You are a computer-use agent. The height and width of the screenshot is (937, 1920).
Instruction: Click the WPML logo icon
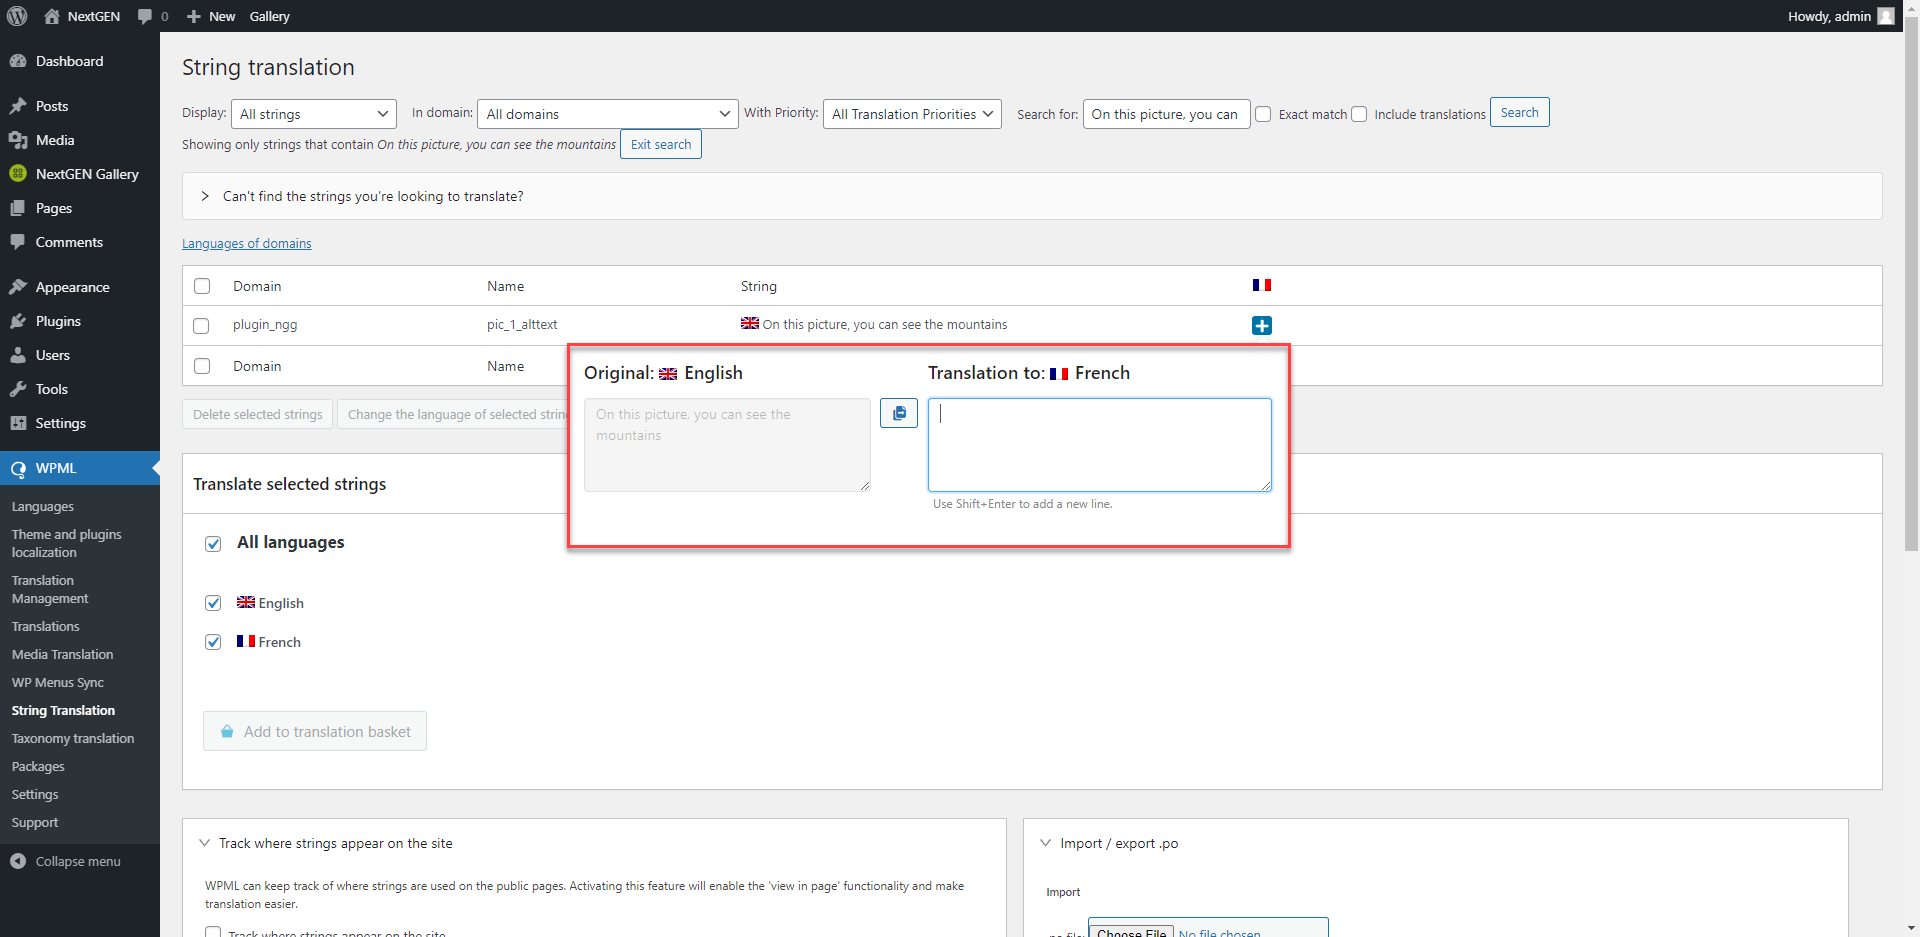click(18, 468)
